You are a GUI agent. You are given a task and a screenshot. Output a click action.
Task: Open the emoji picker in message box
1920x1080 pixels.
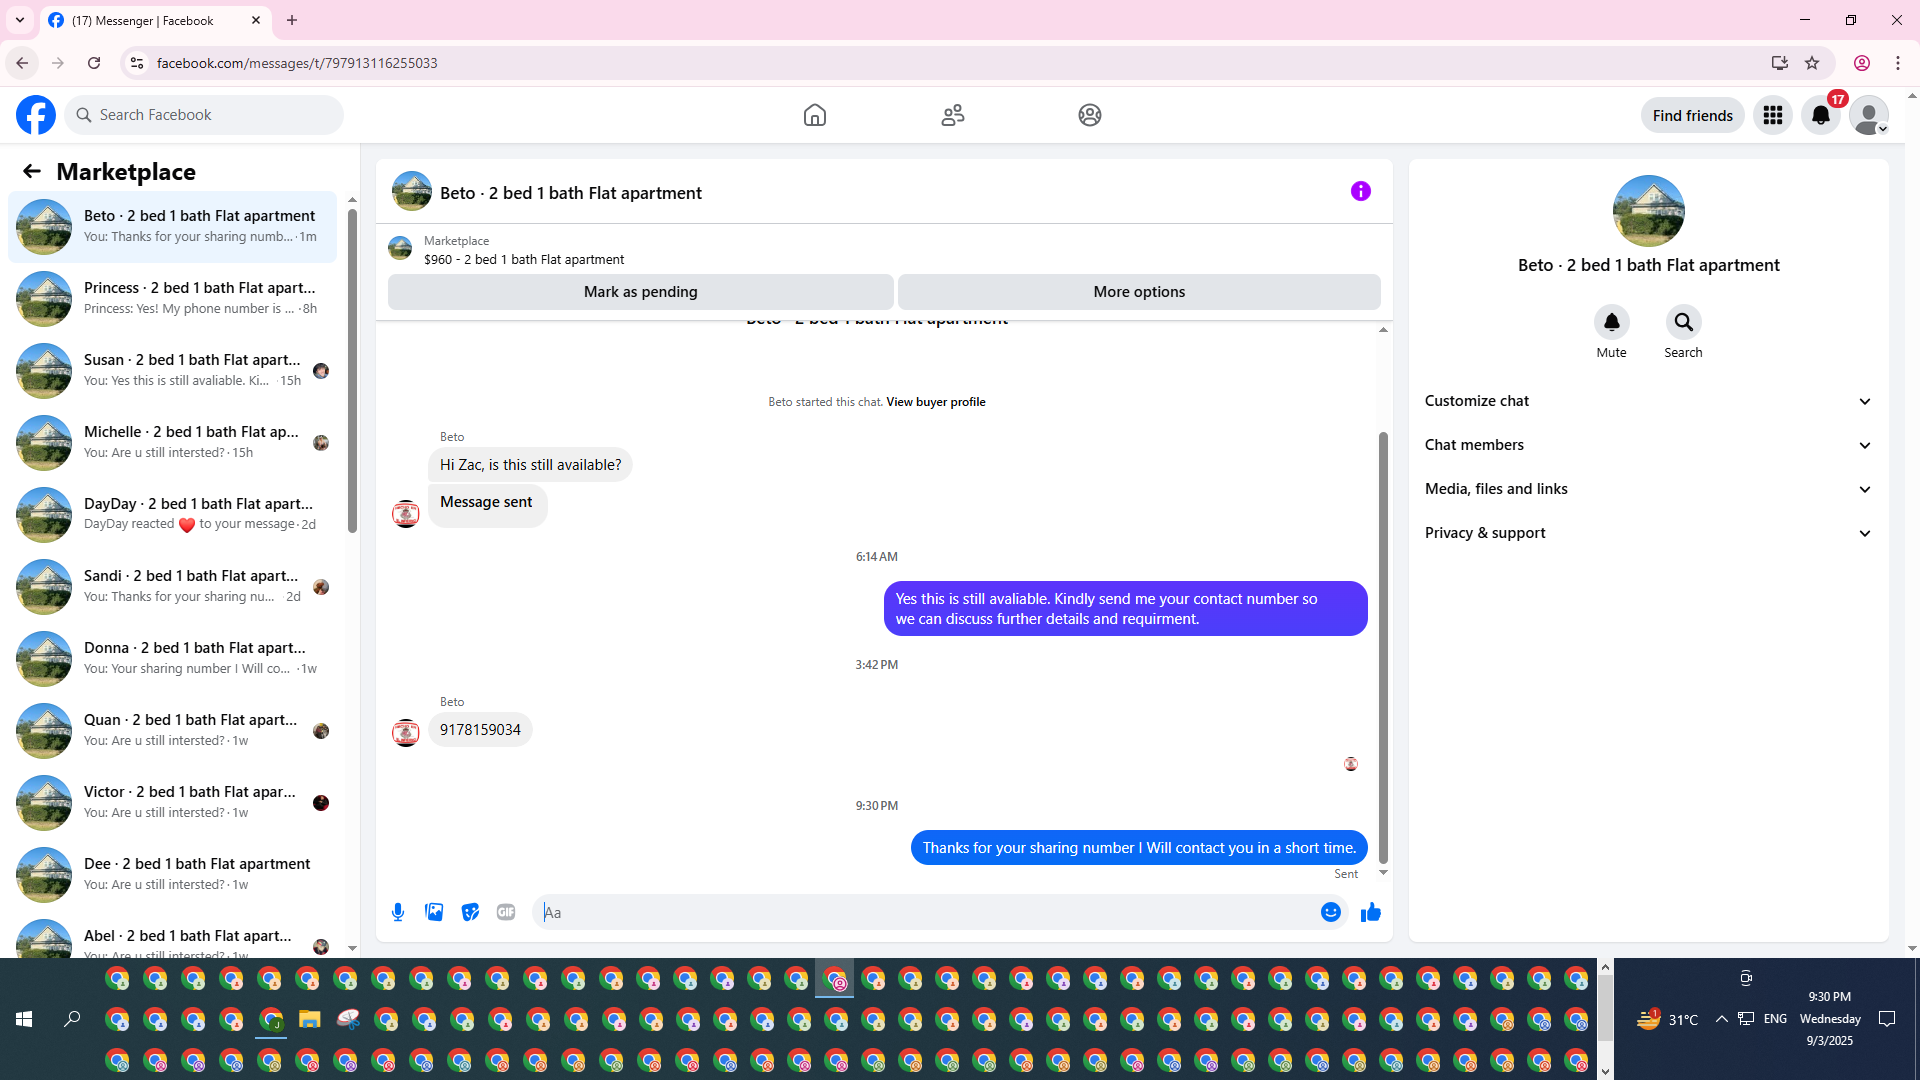(1331, 912)
